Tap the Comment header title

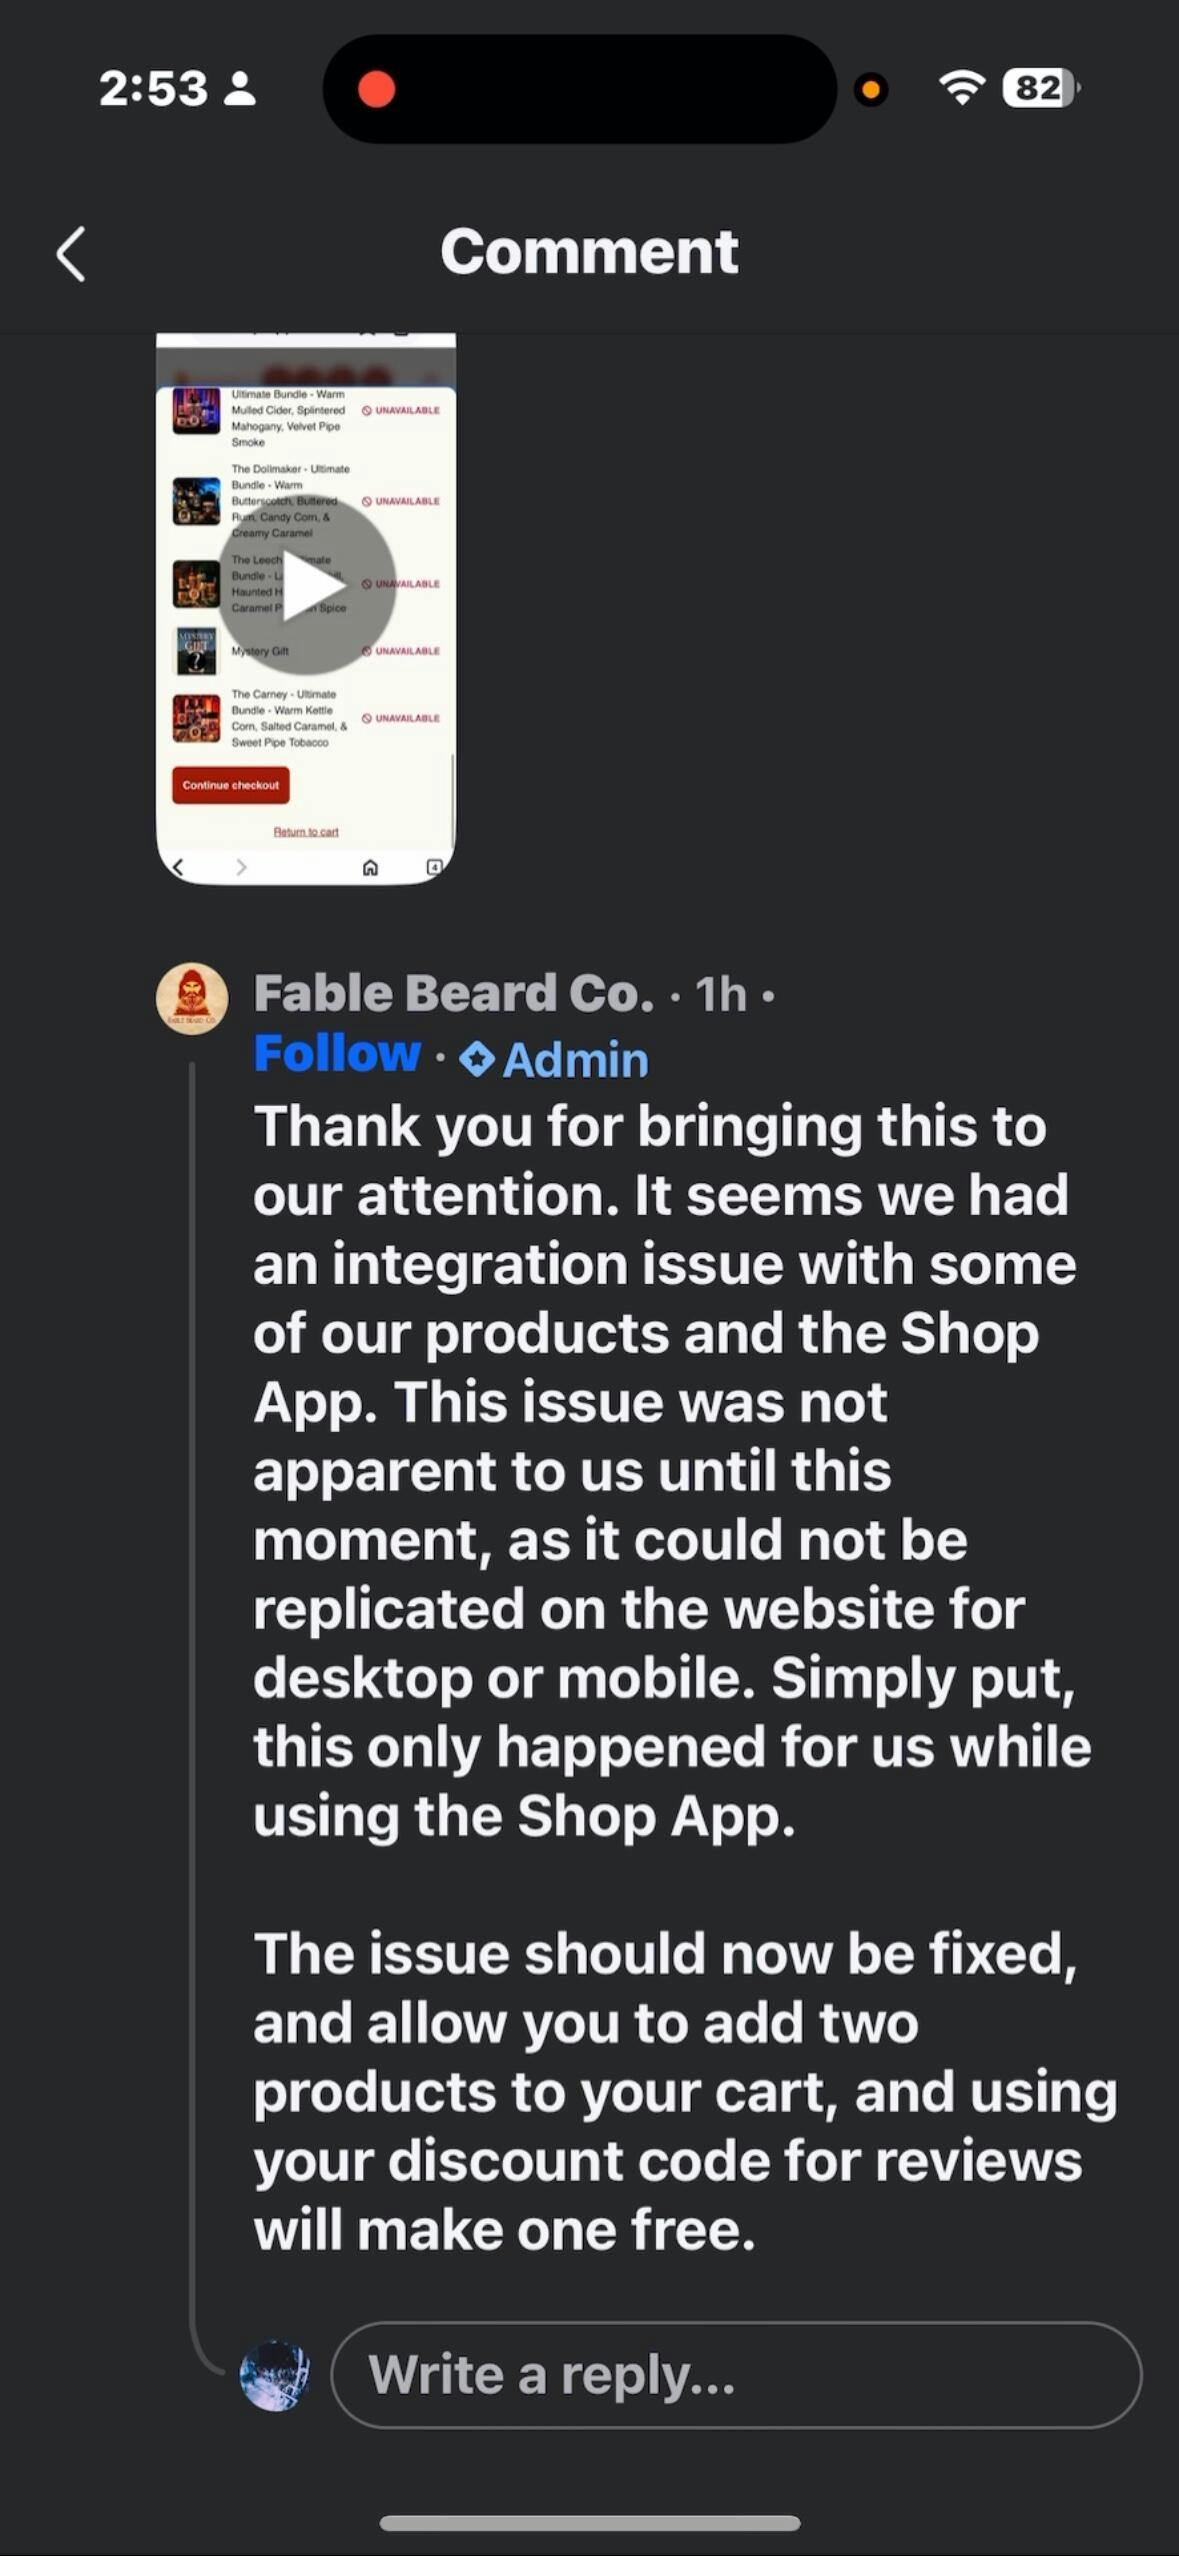coord(589,251)
